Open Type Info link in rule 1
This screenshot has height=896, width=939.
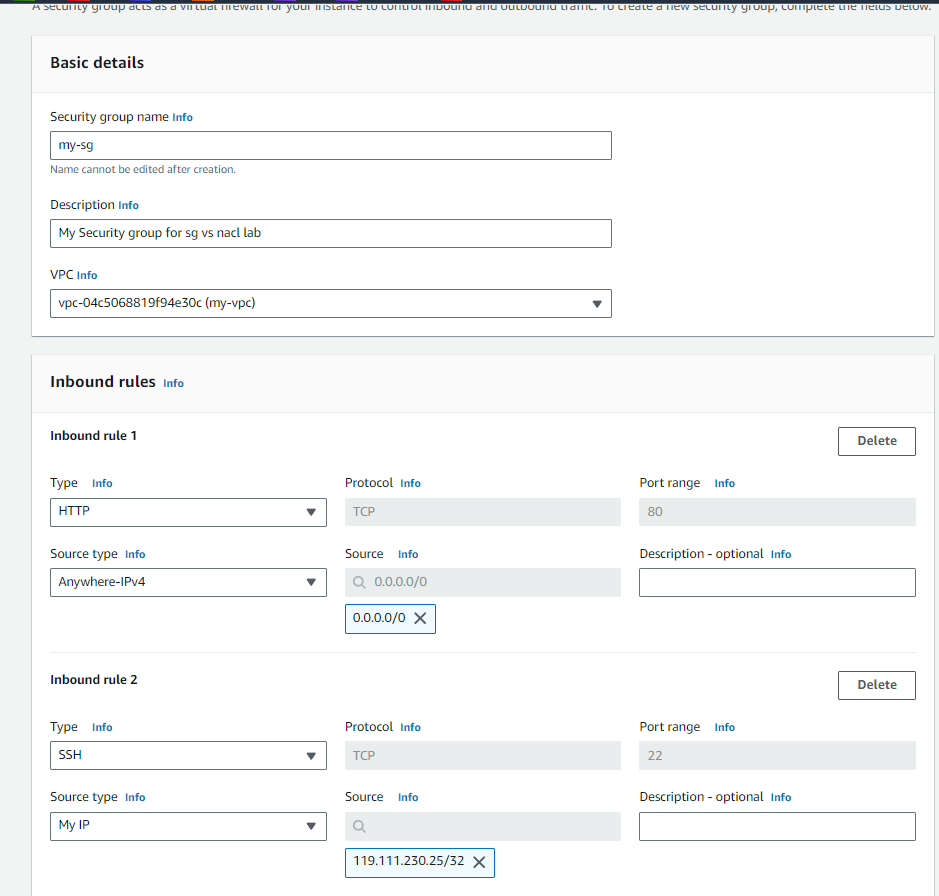point(102,483)
